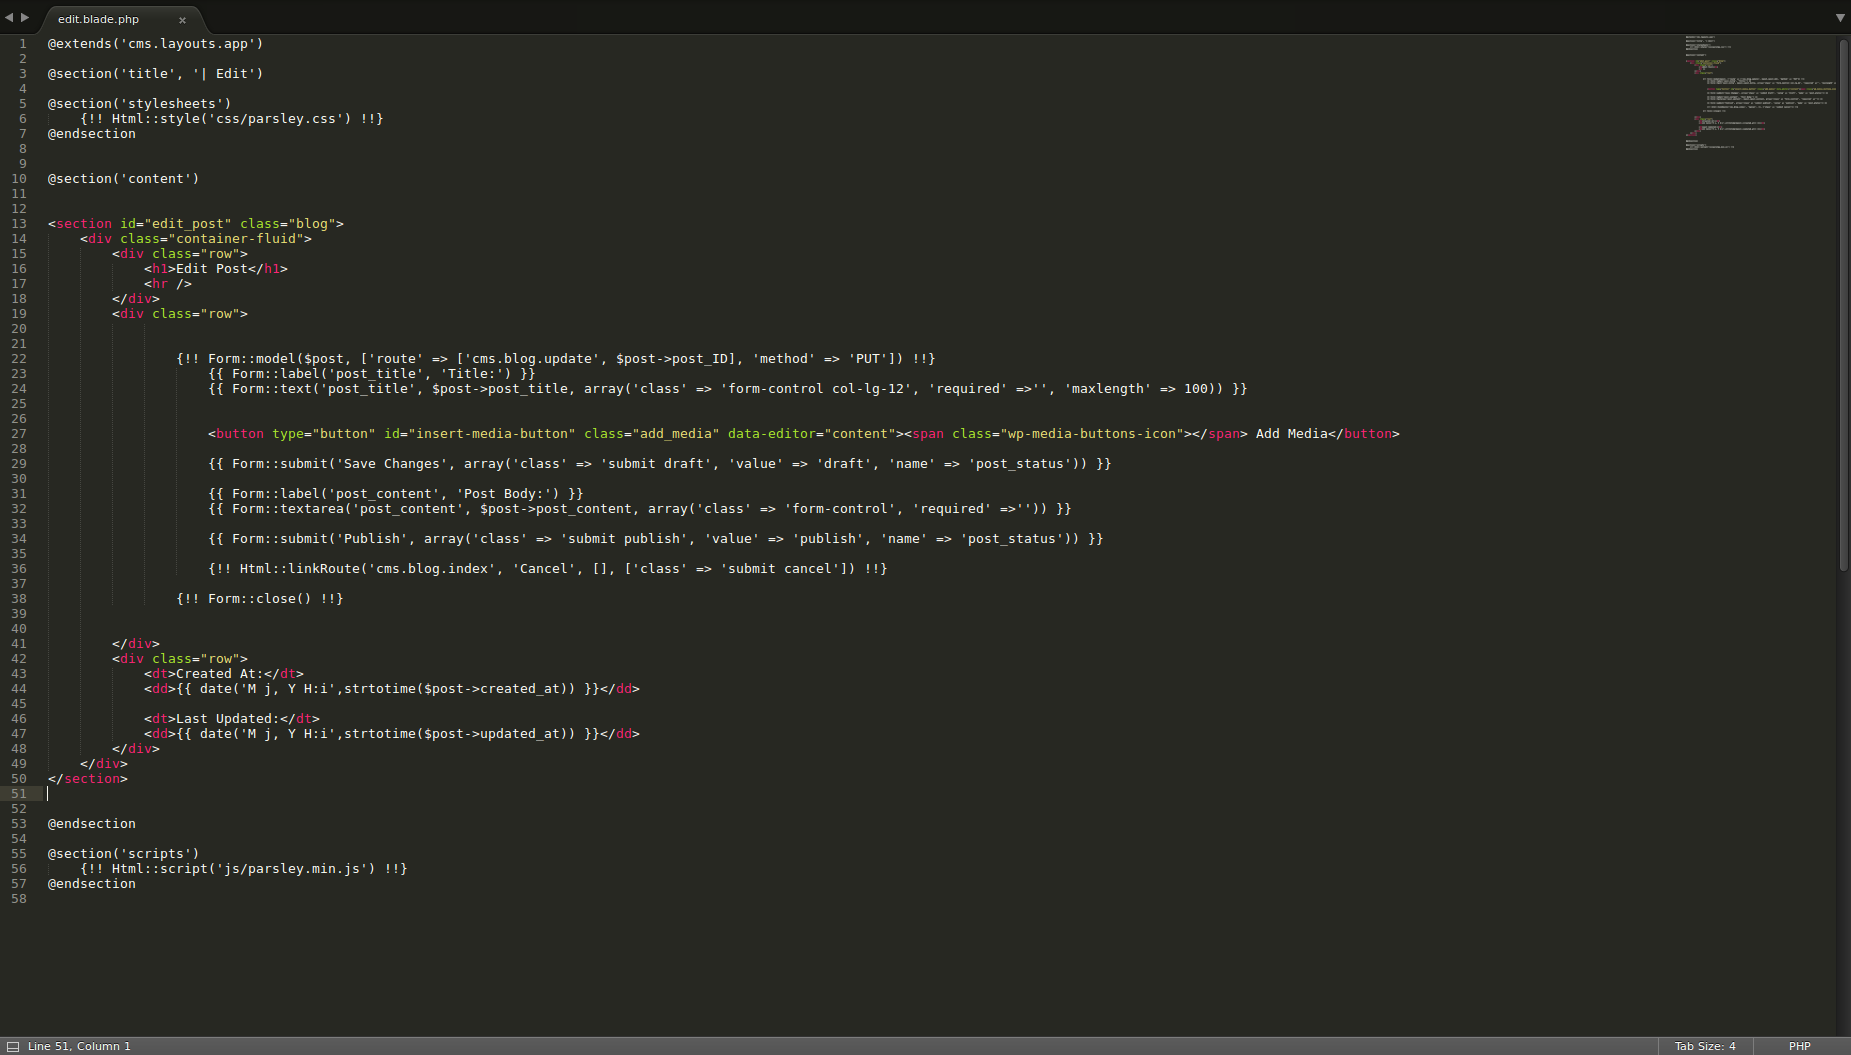This screenshot has width=1851, height=1055.
Task: Click the <dt>Last Updated:</dt> line
Action: (x=232, y=719)
